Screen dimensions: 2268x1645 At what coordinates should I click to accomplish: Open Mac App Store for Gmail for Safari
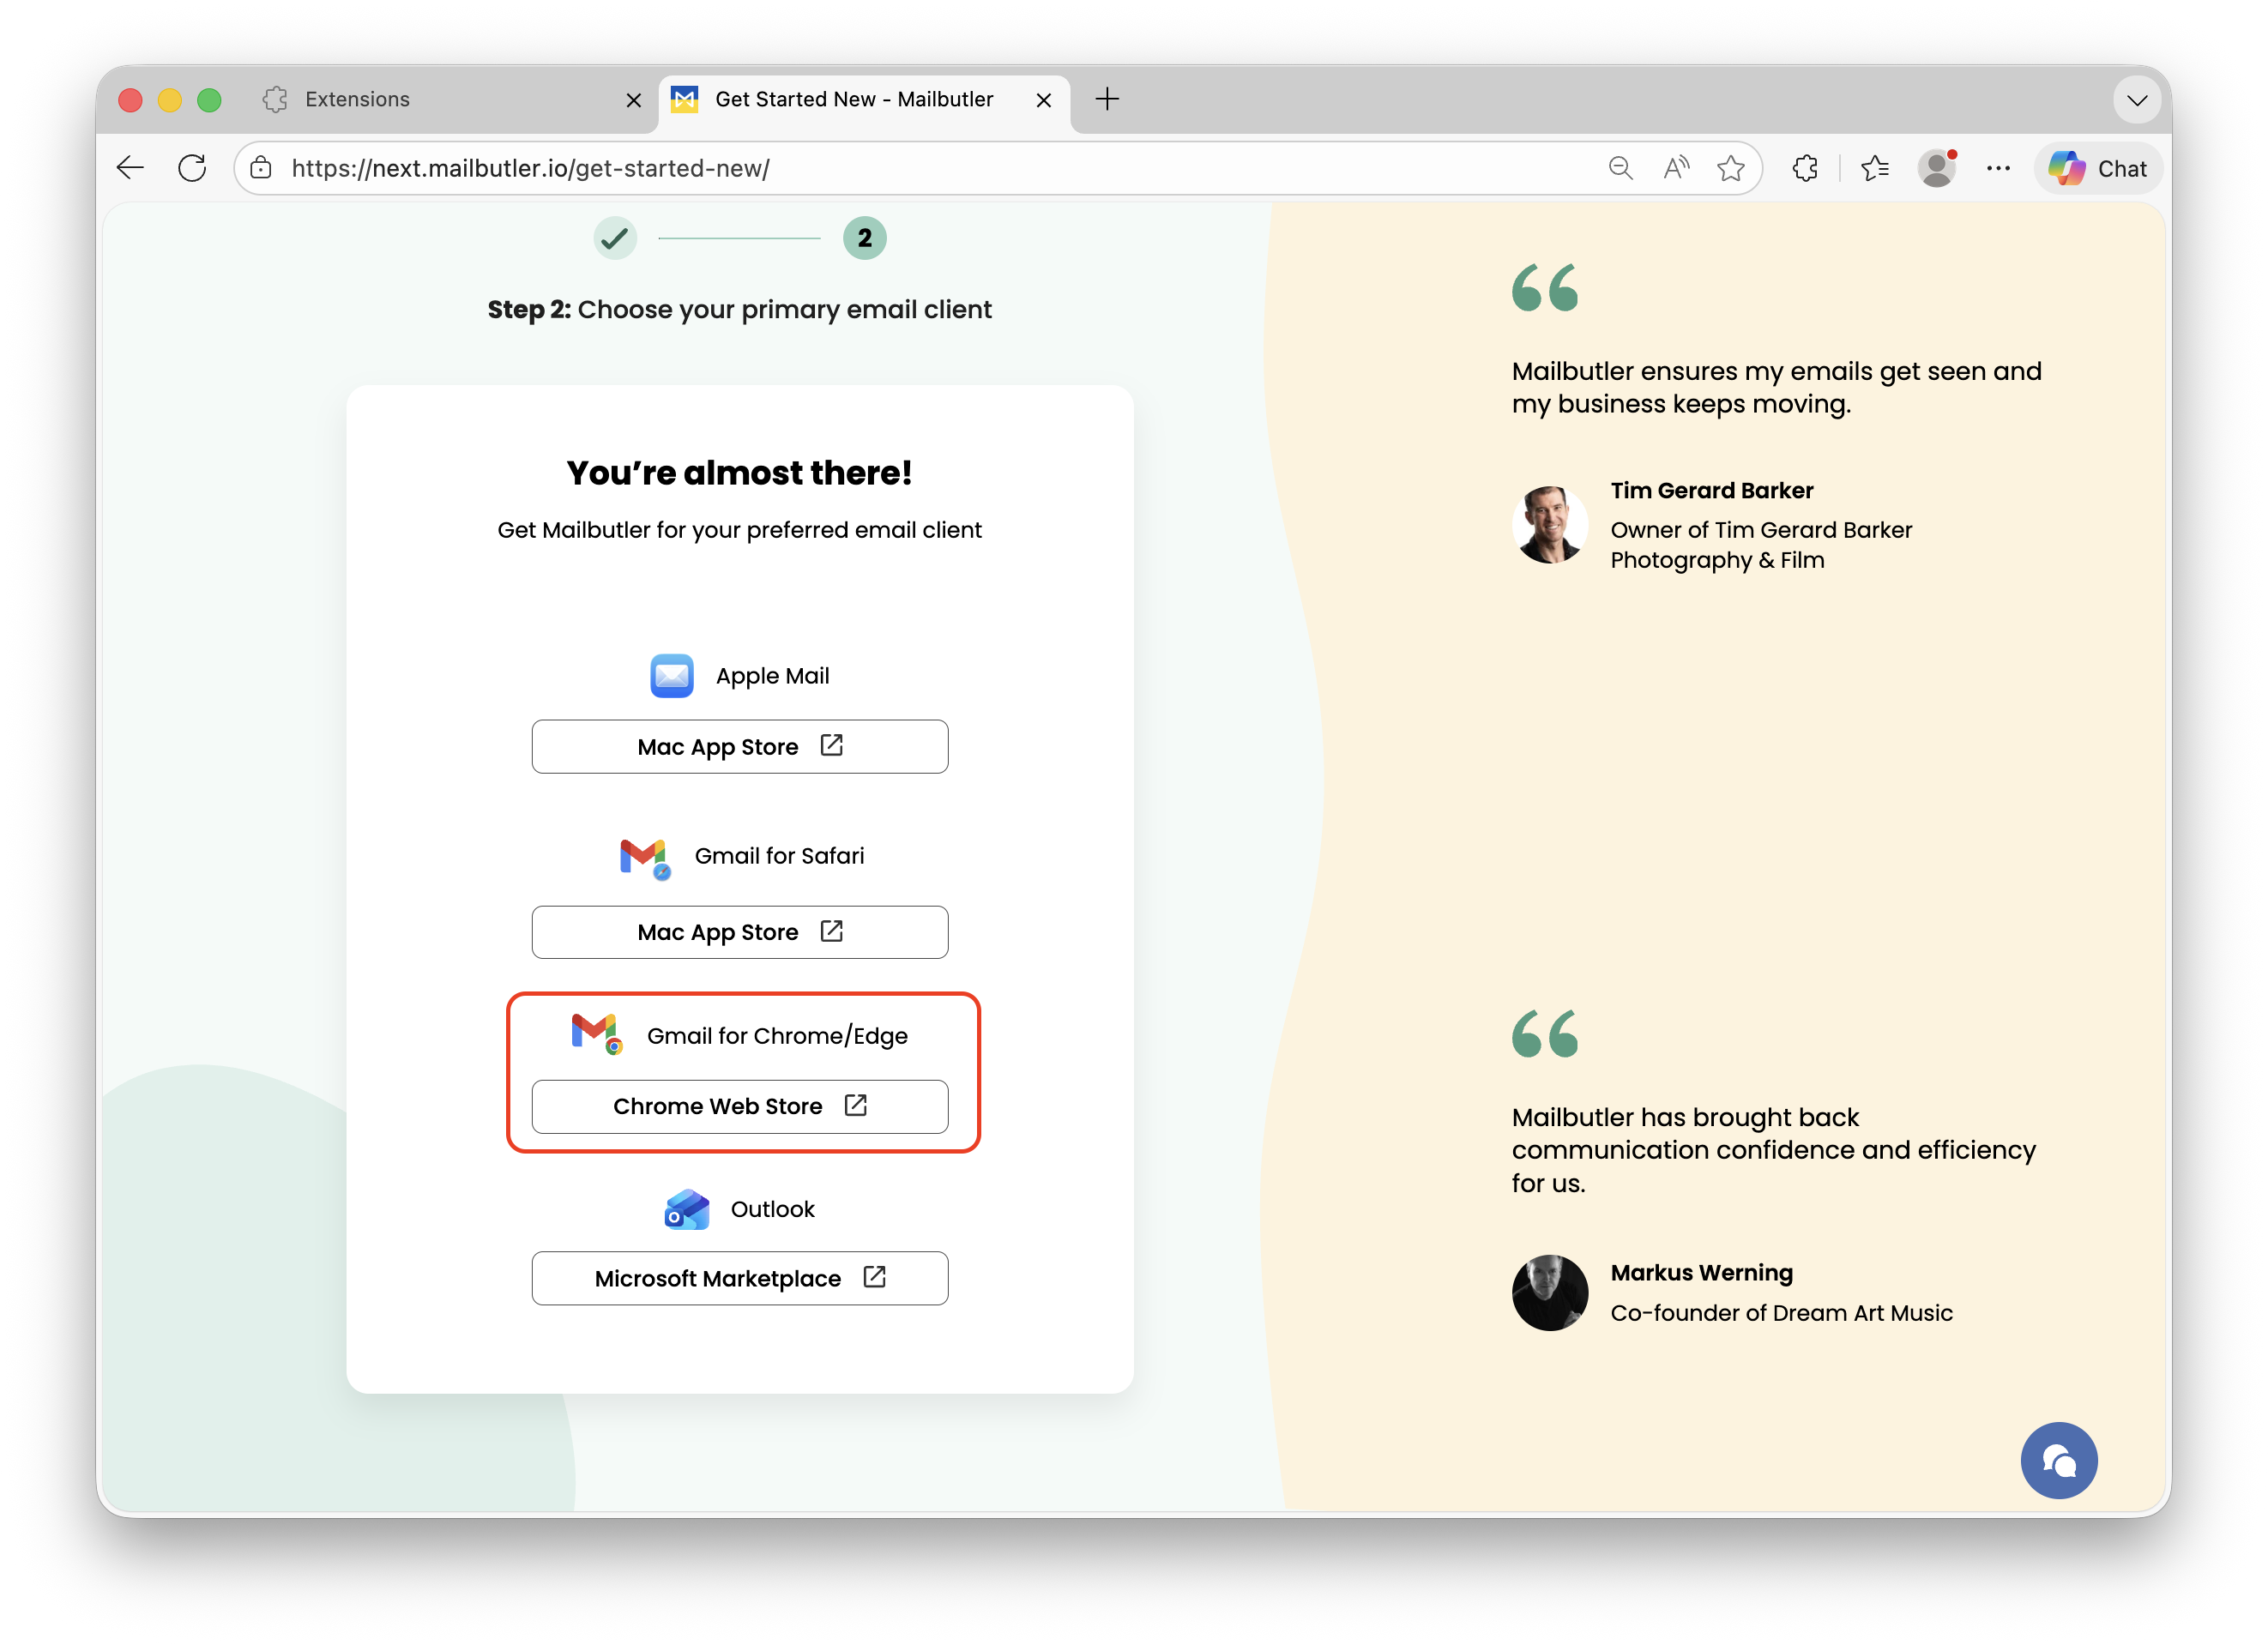(739, 932)
